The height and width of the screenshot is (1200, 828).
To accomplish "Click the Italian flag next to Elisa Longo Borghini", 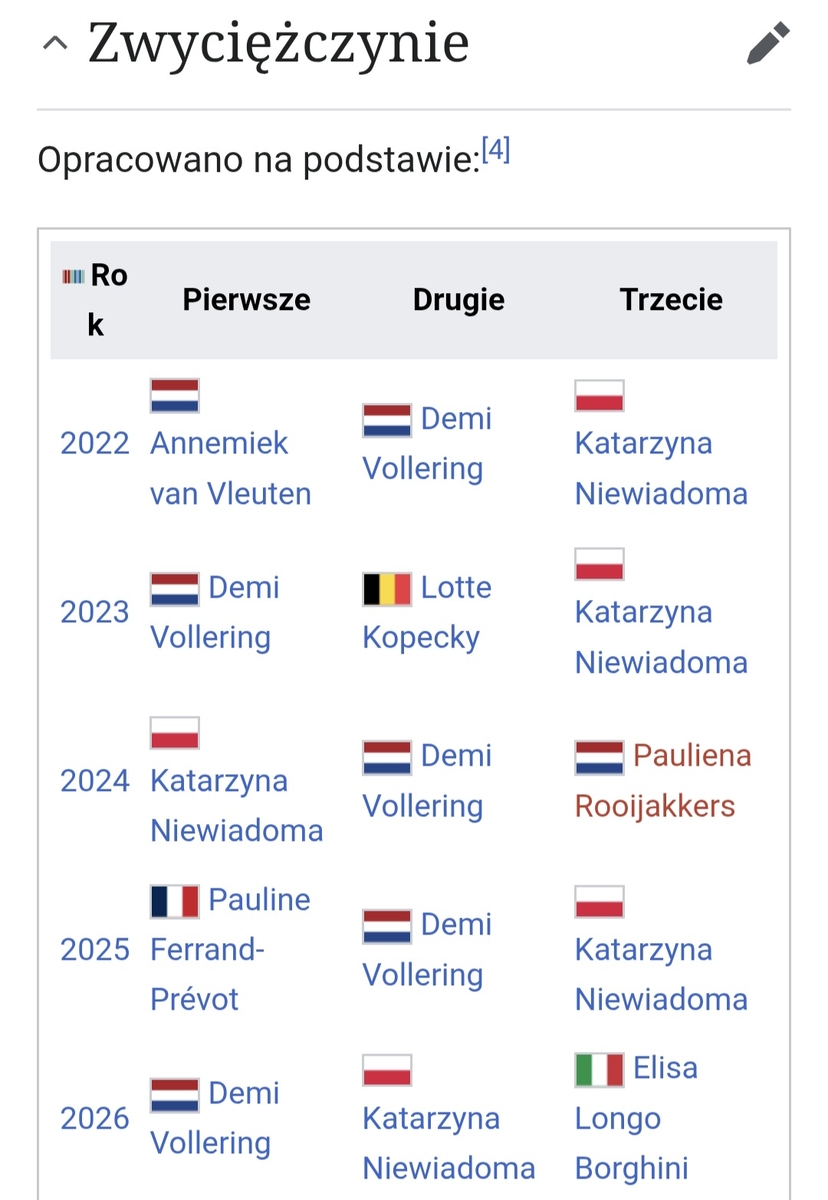I will point(599,1070).
